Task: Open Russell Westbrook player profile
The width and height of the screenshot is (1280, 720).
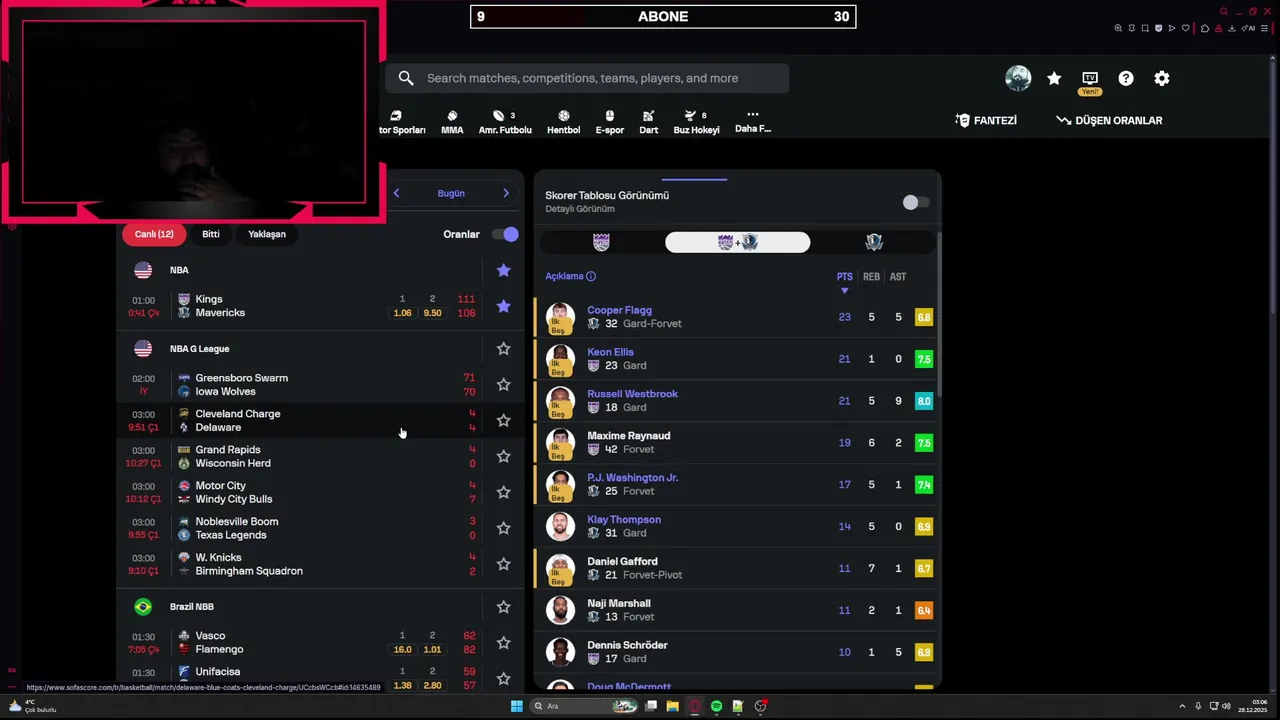Action: click(632, 394)
